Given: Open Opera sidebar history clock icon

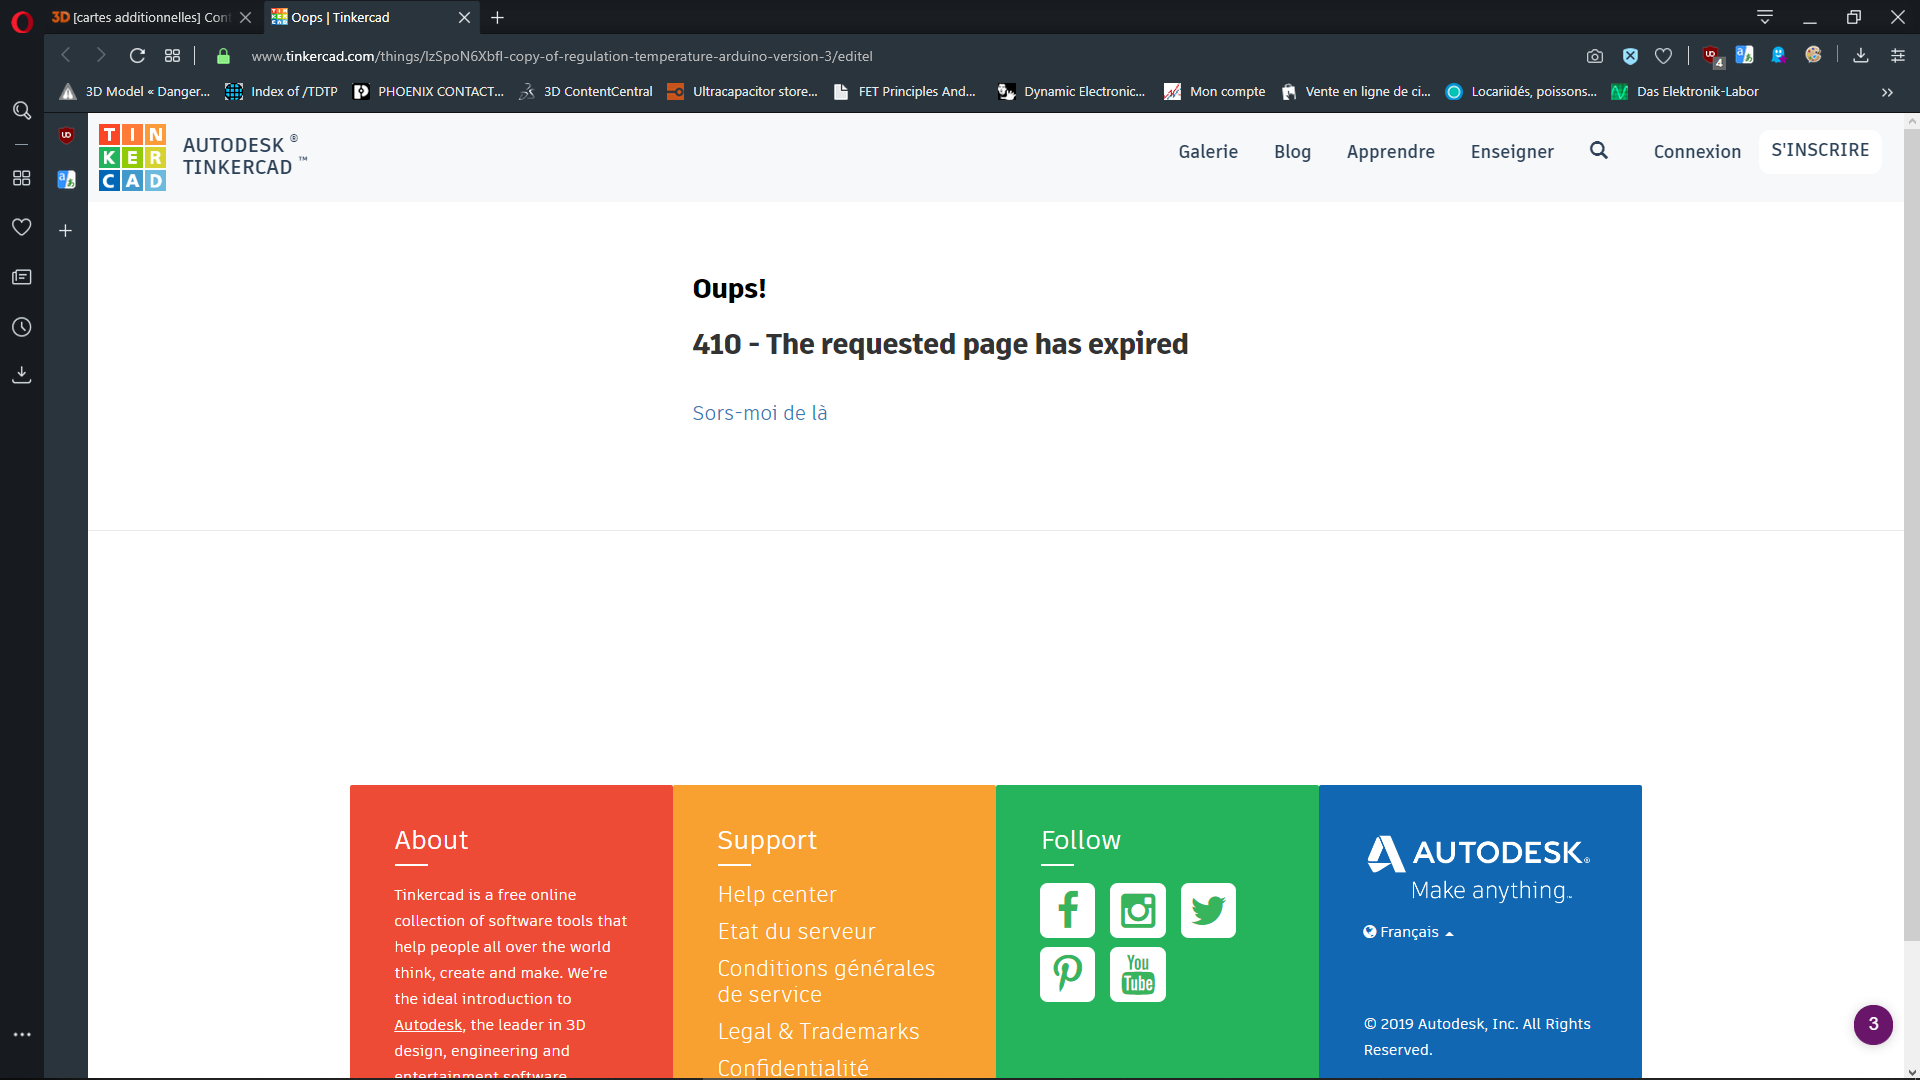Looking at the screenshot, I should point(22,327).
